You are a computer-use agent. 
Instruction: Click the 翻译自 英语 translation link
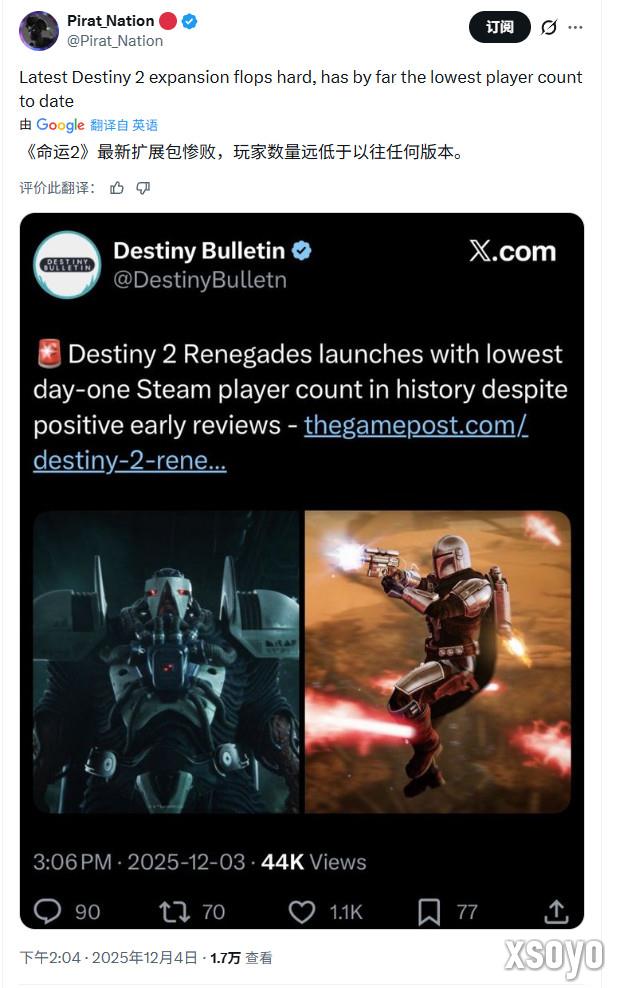pyautogui.click(x=124, y=125)
